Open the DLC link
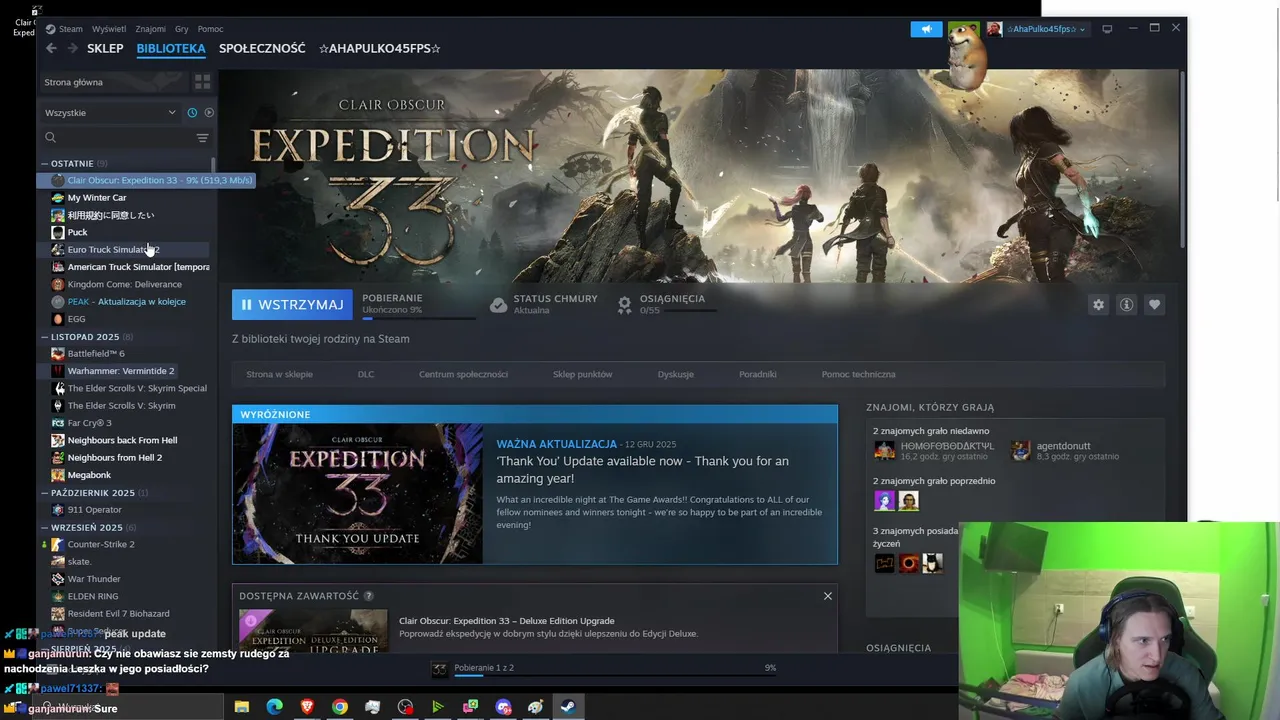Screen dimensions: 1280x720 click(366, 374)
